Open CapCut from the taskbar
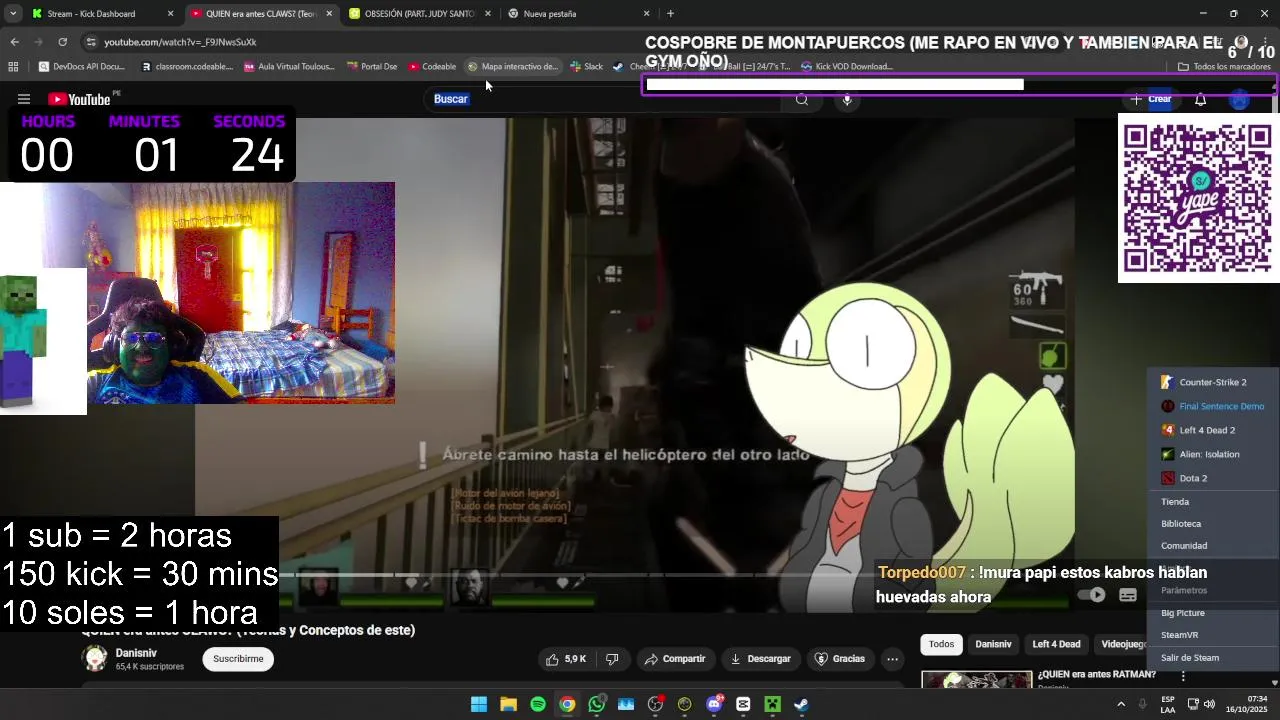1280x720 pixels. pos(743,704)
